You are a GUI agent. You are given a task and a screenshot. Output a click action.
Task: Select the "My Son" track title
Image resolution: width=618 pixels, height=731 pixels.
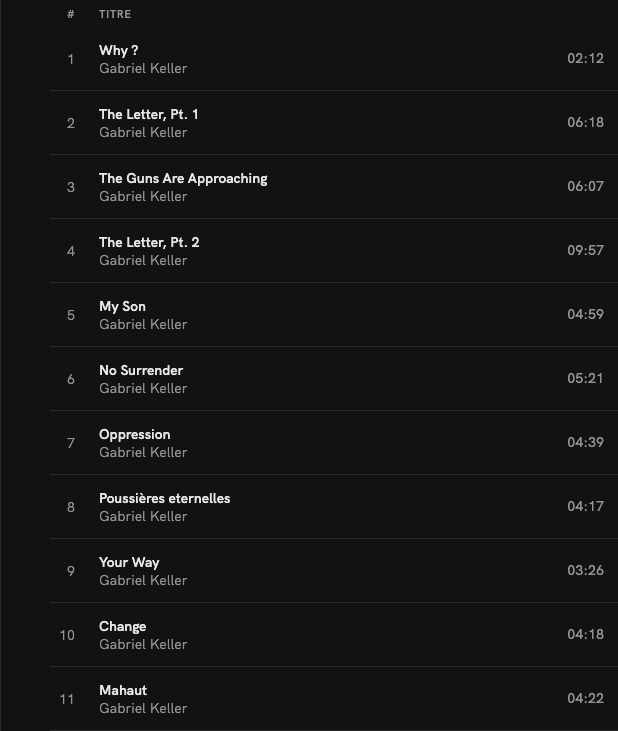tap(122, 306)
